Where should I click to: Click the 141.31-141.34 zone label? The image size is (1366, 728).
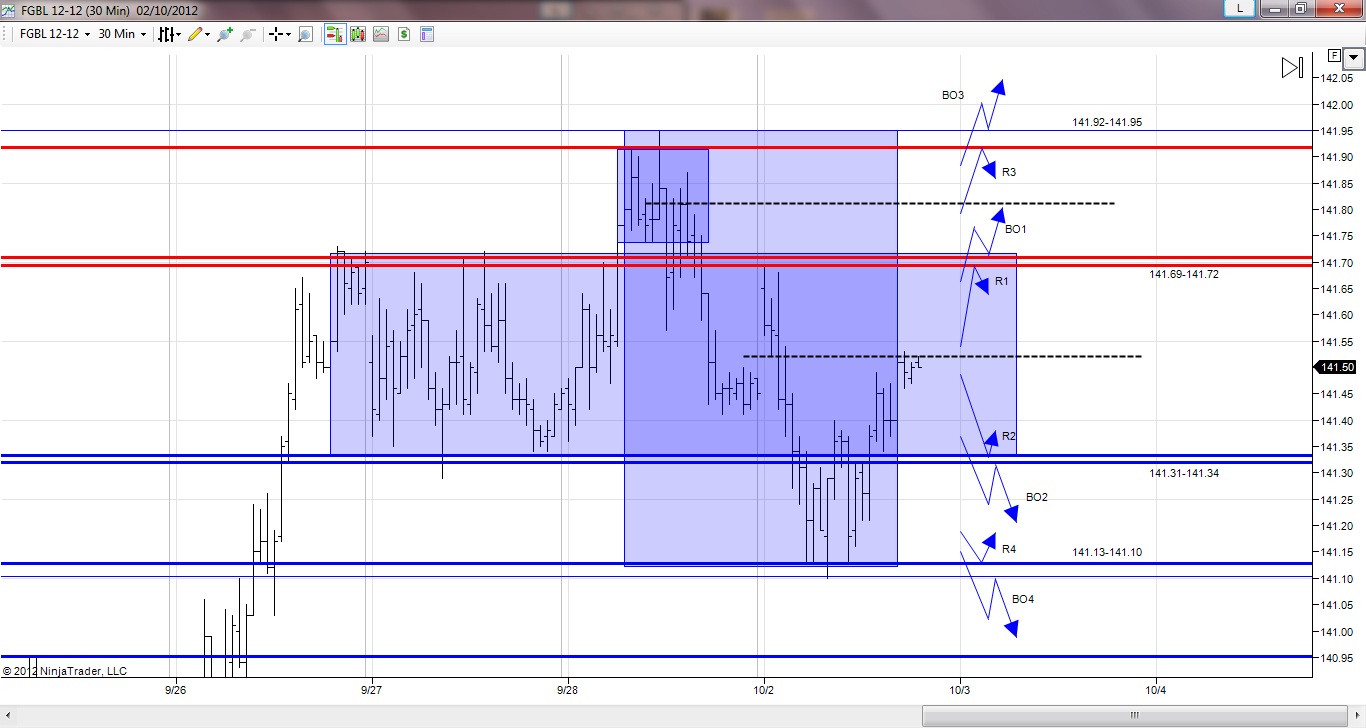[1184, 474]
